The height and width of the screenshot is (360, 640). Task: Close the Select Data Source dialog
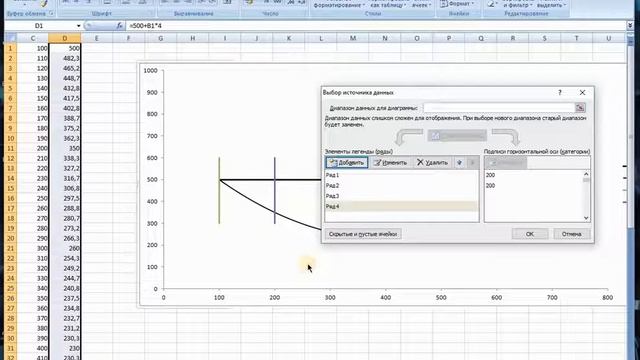(x=582, y=93)
